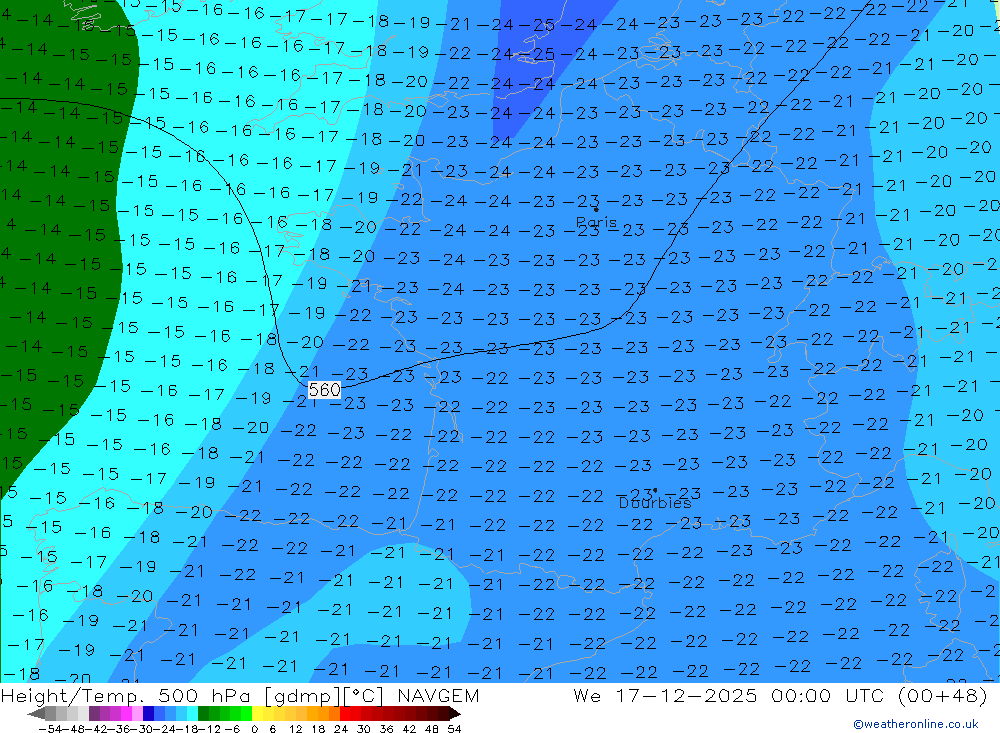Click the 560 contour label
The image size is (1000, 733).
coord(324,390)
